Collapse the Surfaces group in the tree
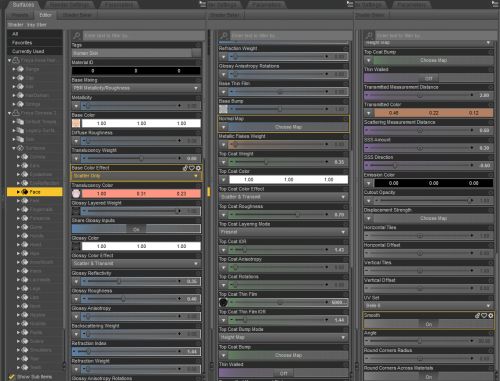The image size is (500, 381). (x=14, y=148)
